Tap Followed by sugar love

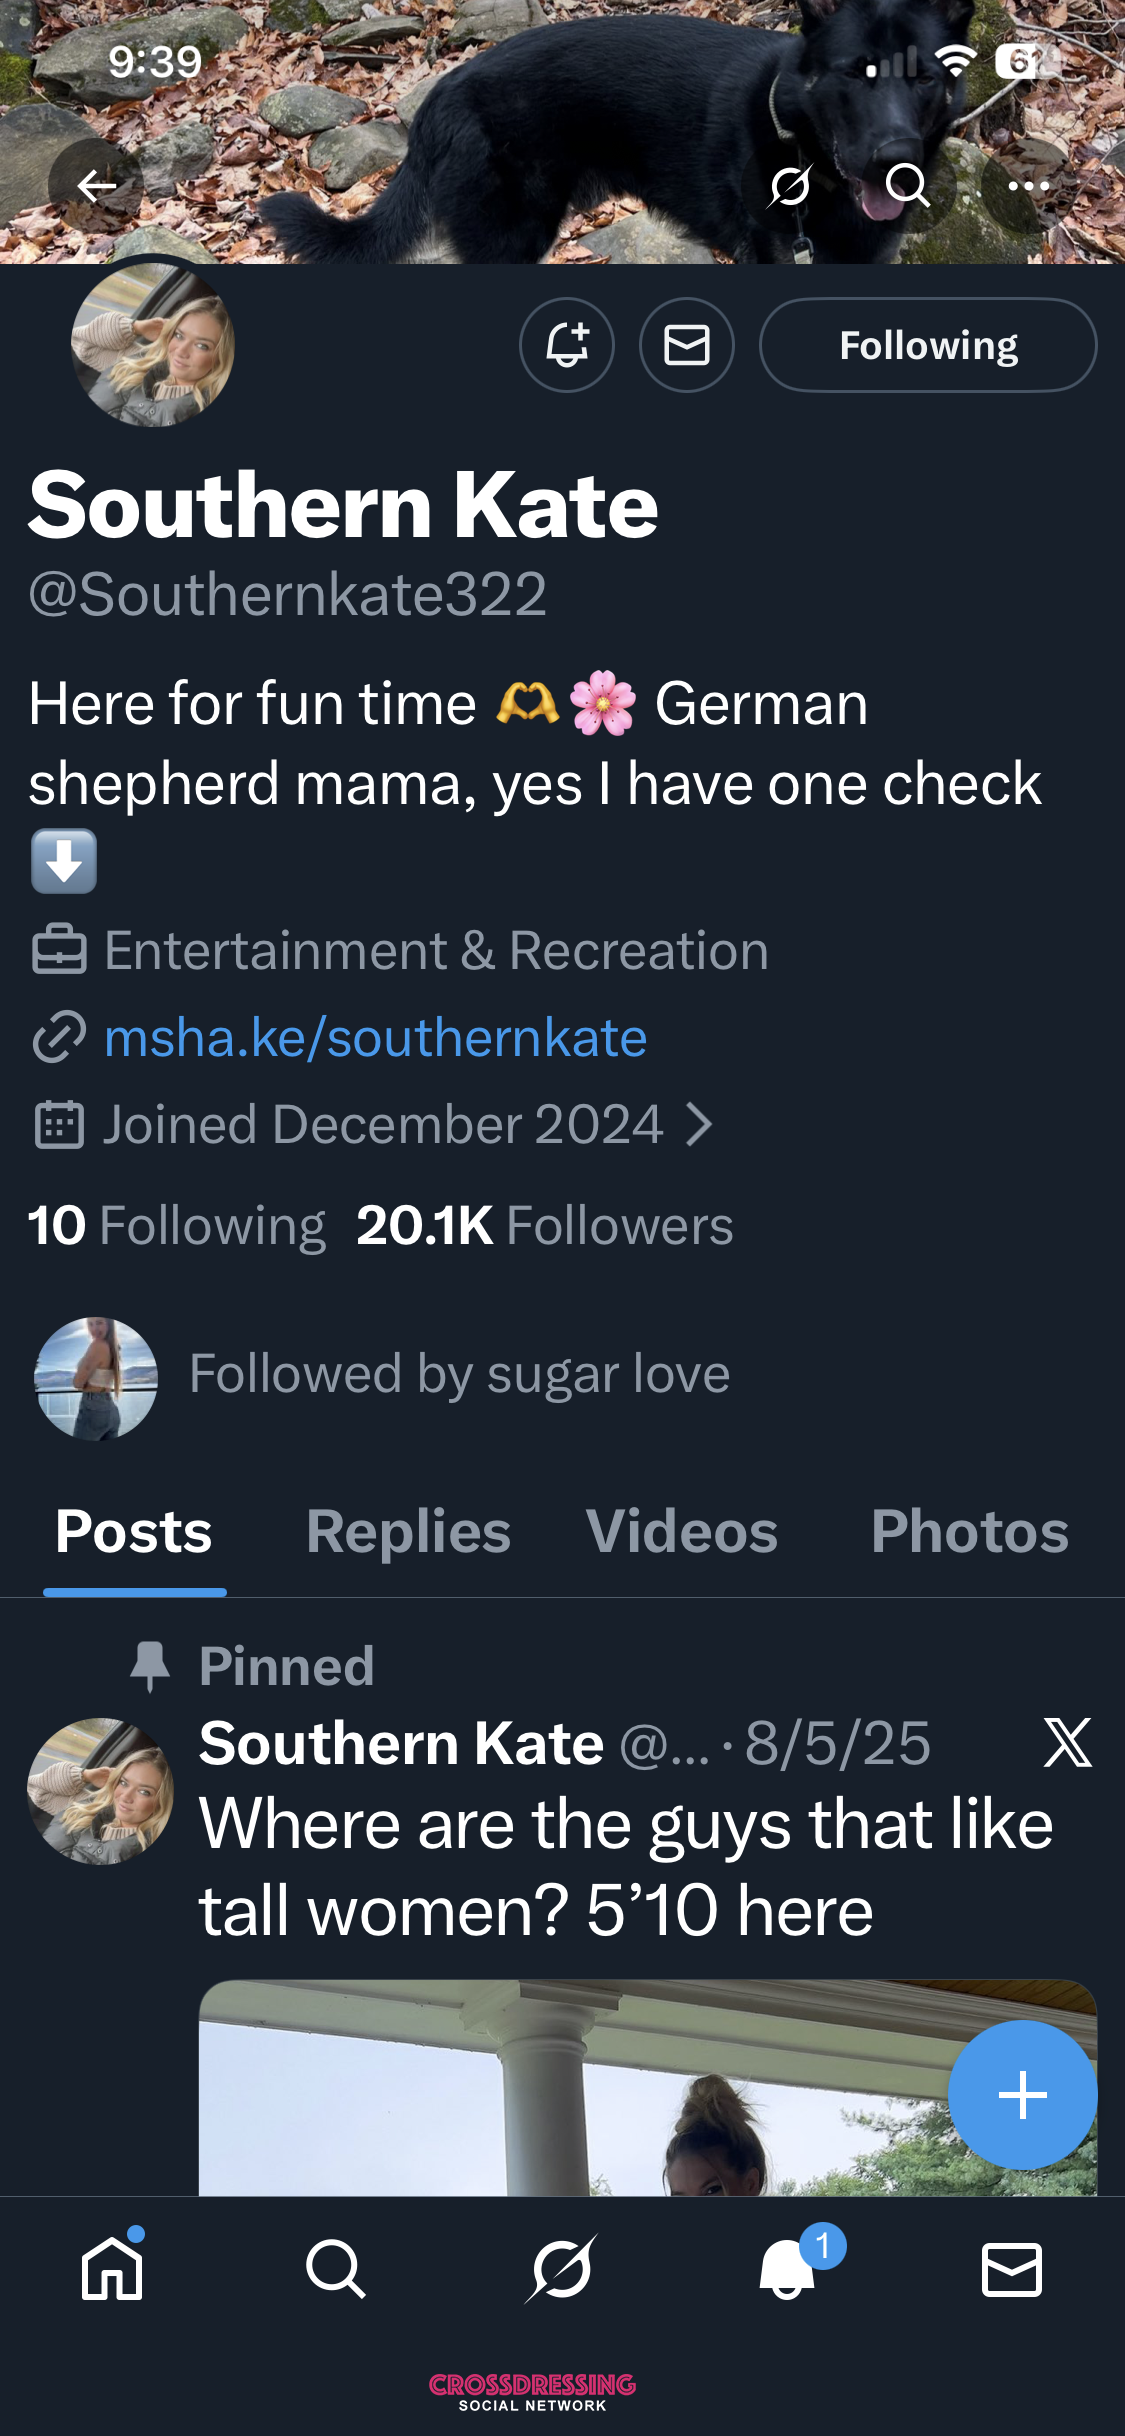[x=459, y=1375]
